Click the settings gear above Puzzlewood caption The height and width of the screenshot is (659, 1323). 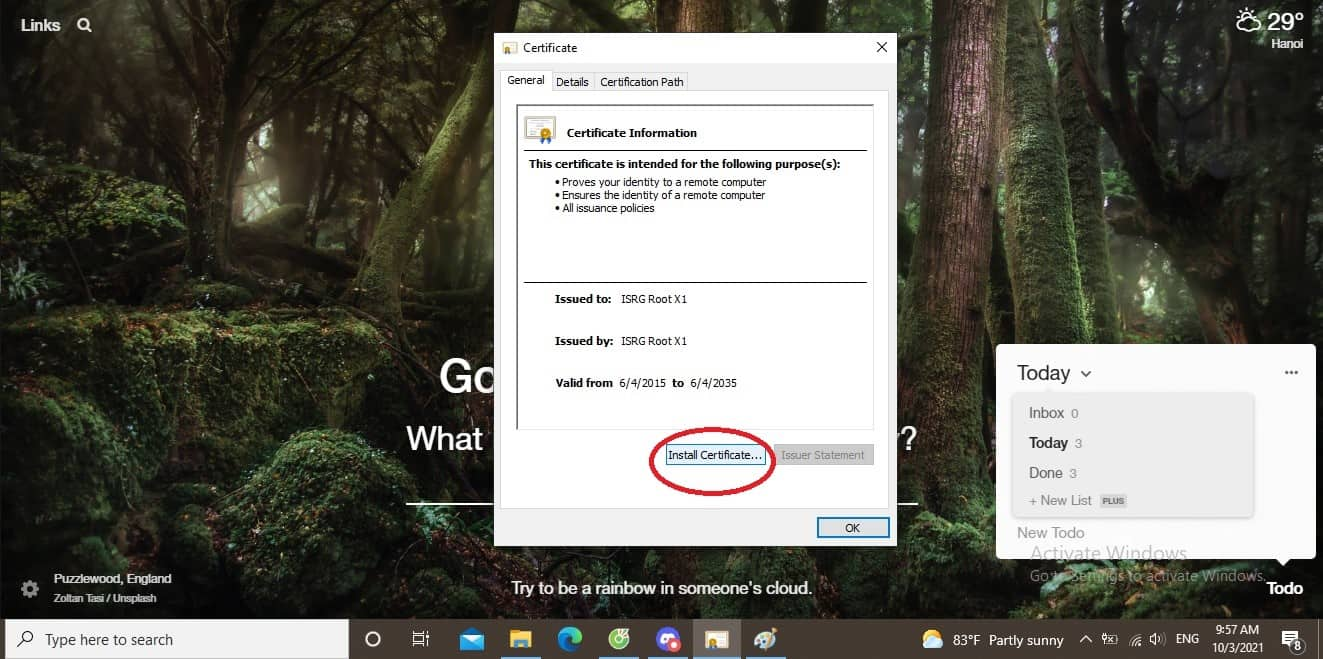[x=29, y=590]
